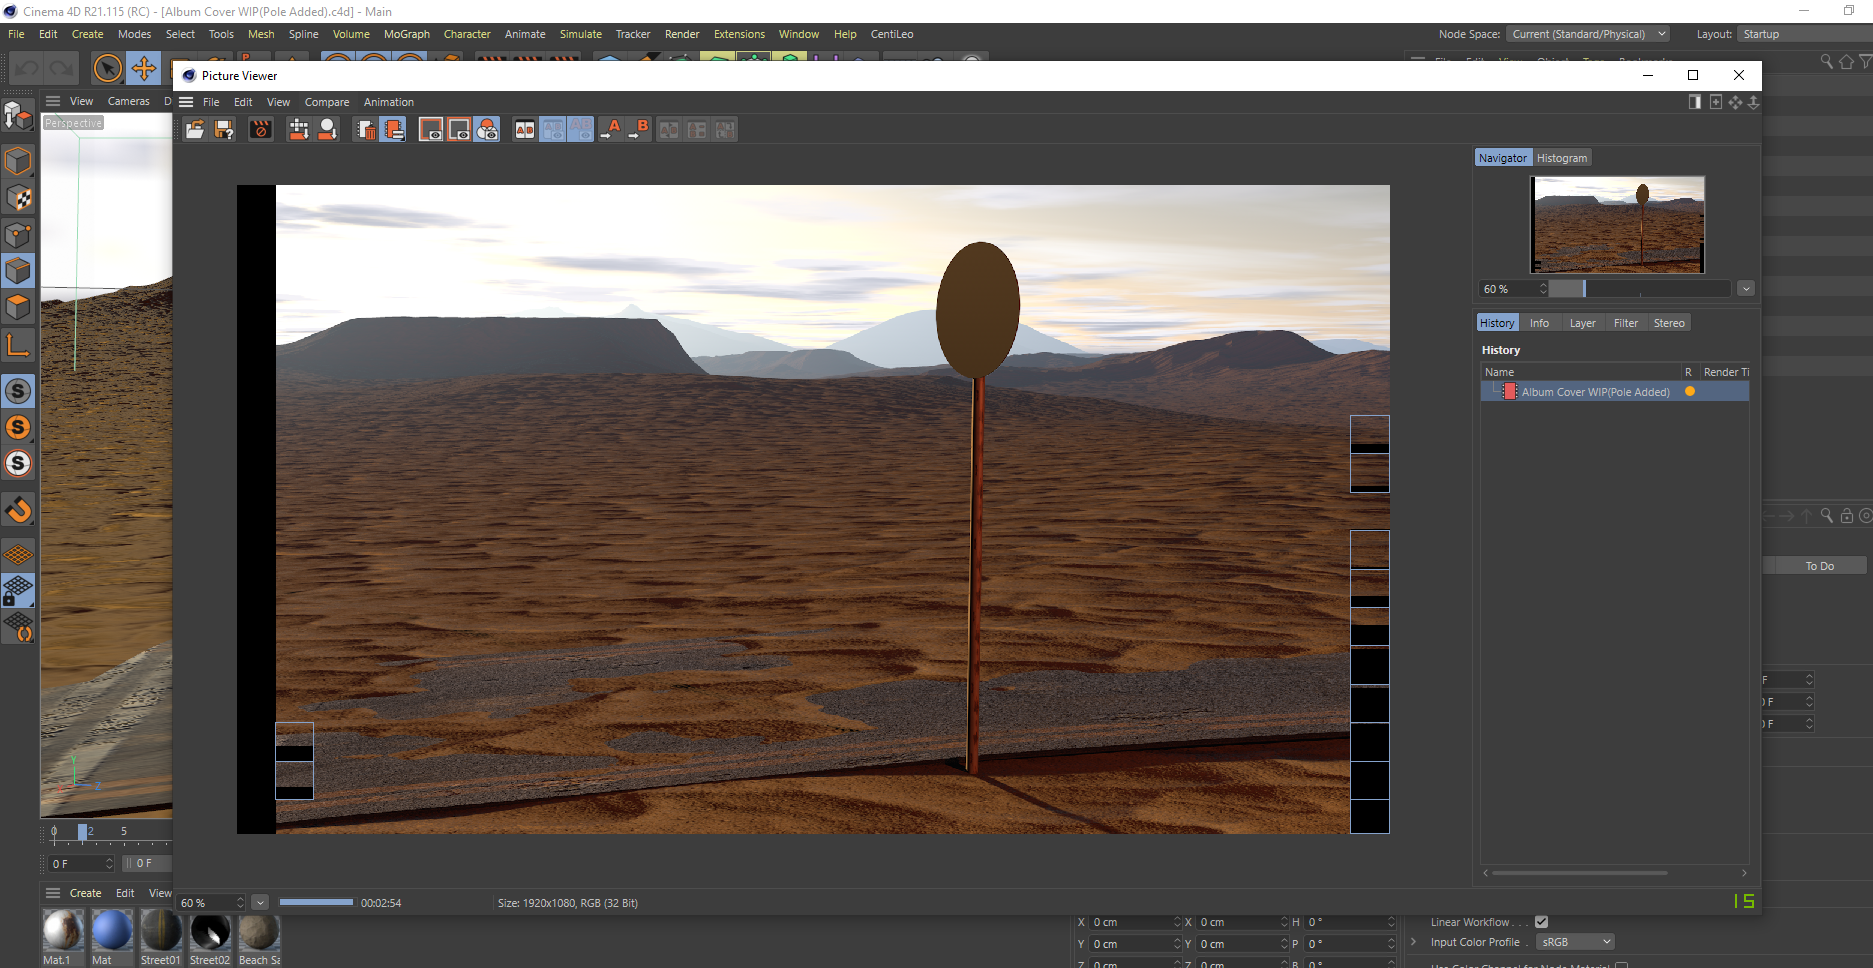
Task: Switch to the Navigator tab
Action: click(1503, 158)
